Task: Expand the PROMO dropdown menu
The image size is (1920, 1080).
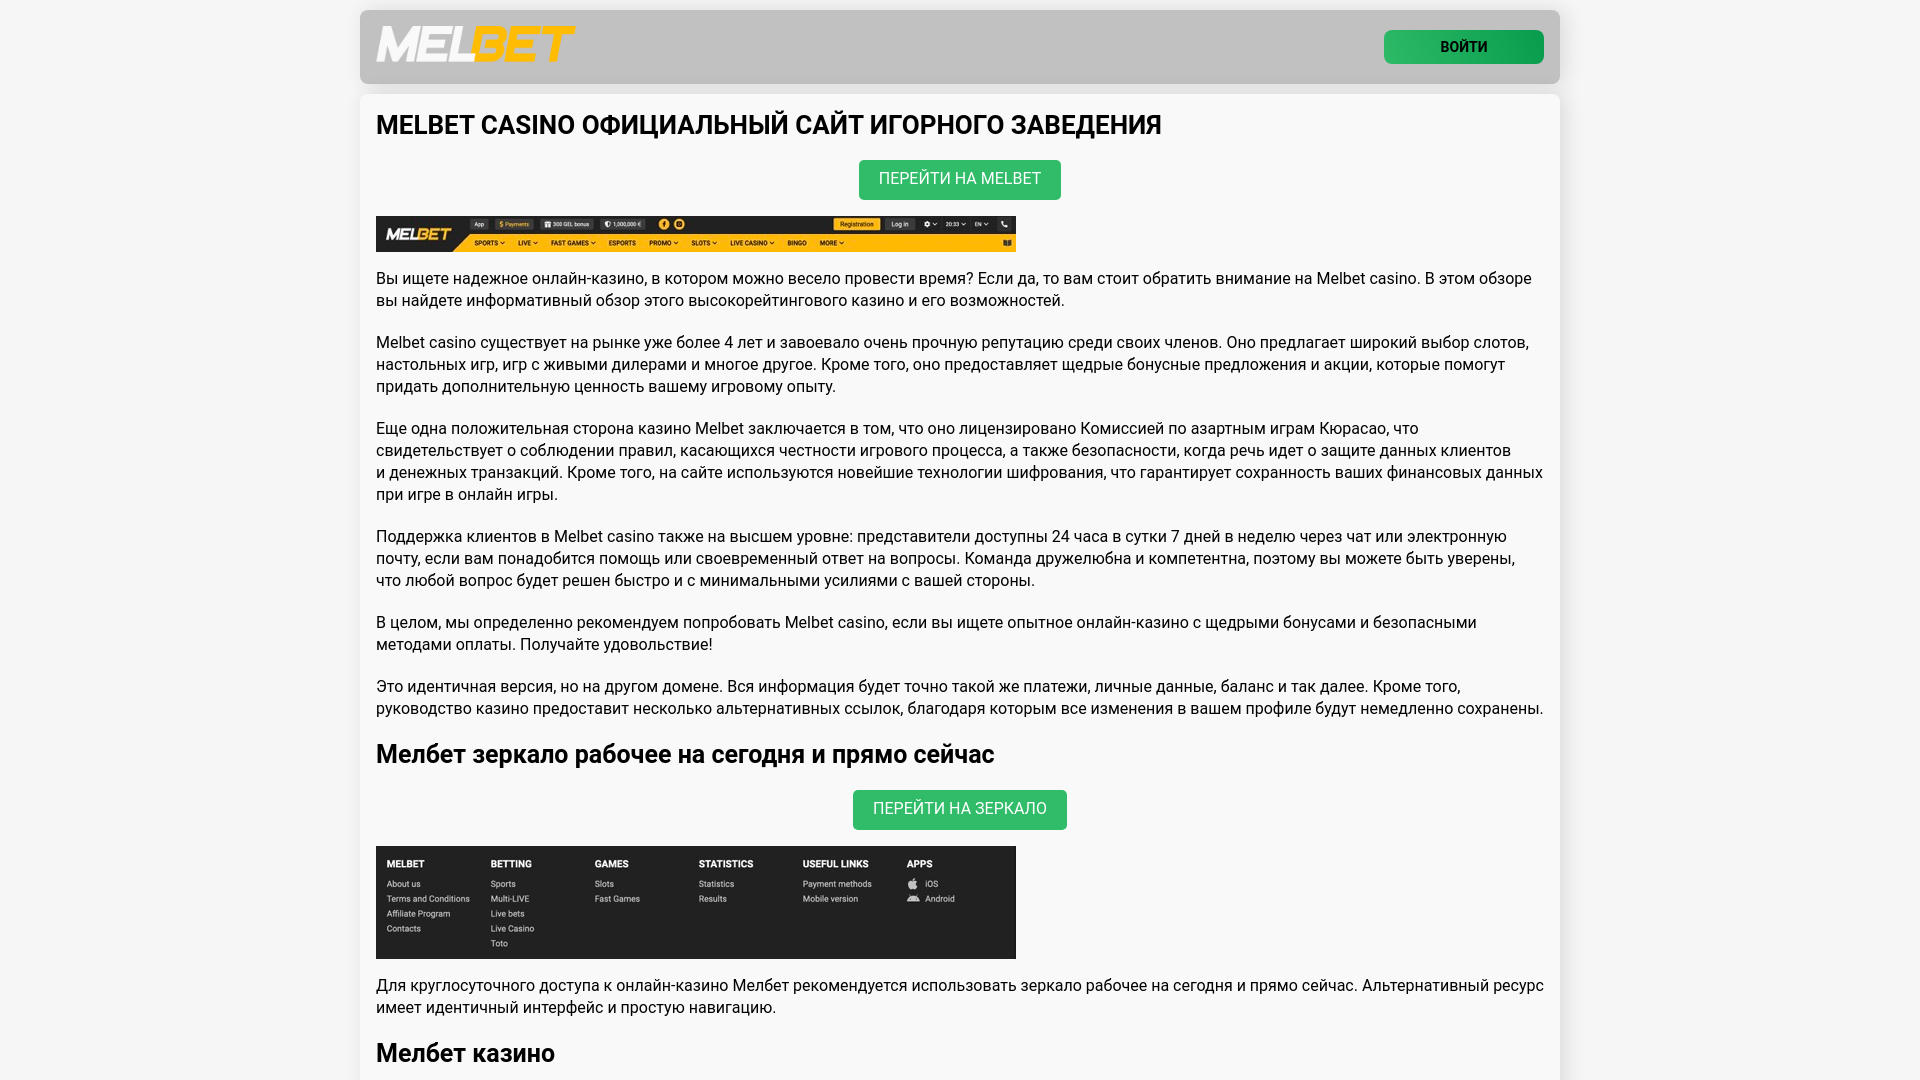Action: point(663,243)
